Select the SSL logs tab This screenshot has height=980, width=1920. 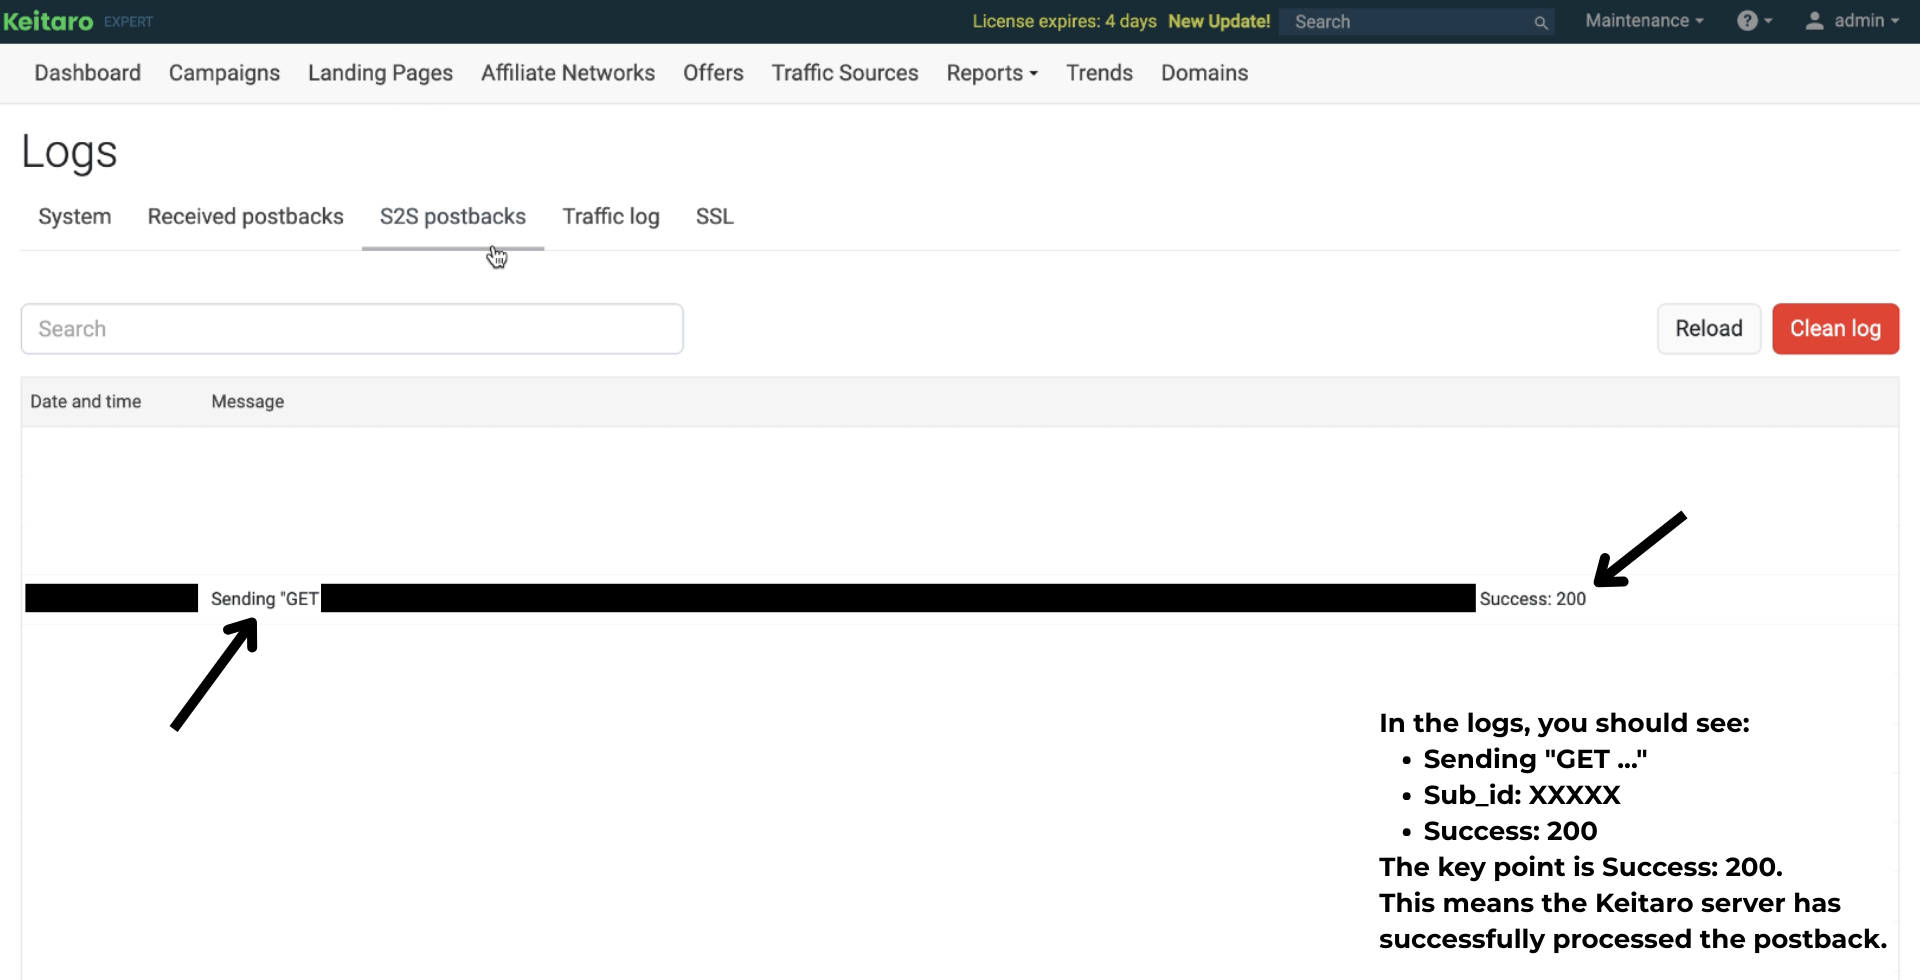714,217
